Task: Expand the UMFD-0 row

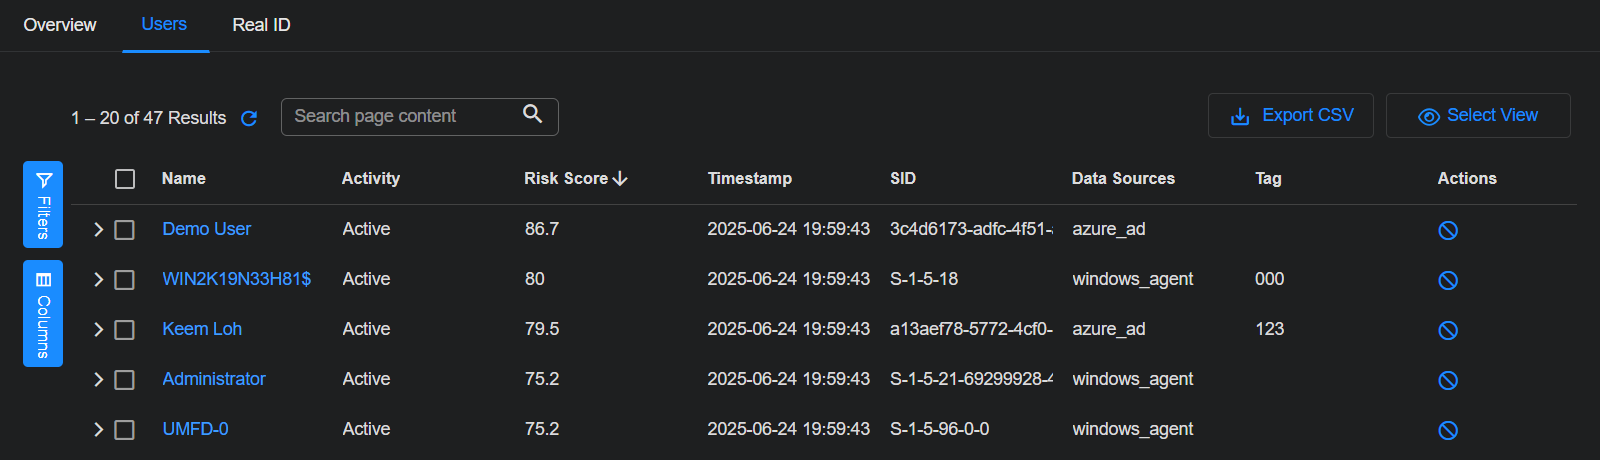Action: [98, 430]
